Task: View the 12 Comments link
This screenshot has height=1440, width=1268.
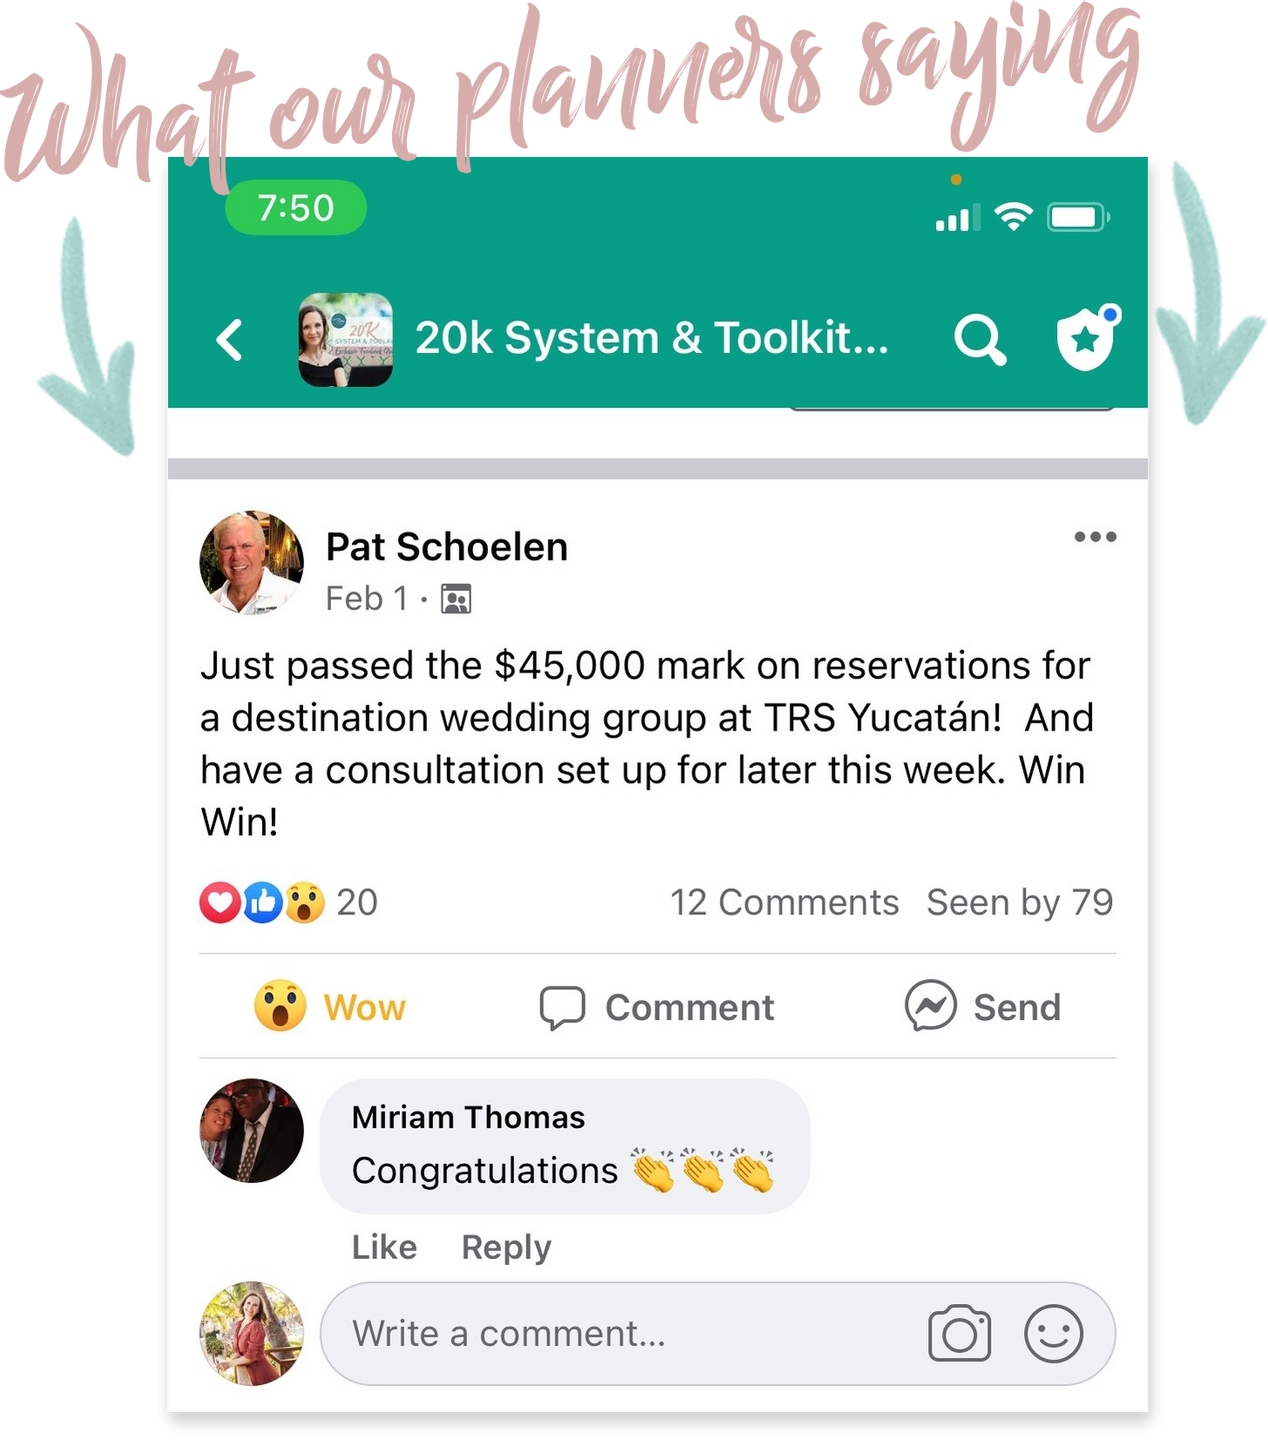Action: pyautogui.click(x=785, y=902)
